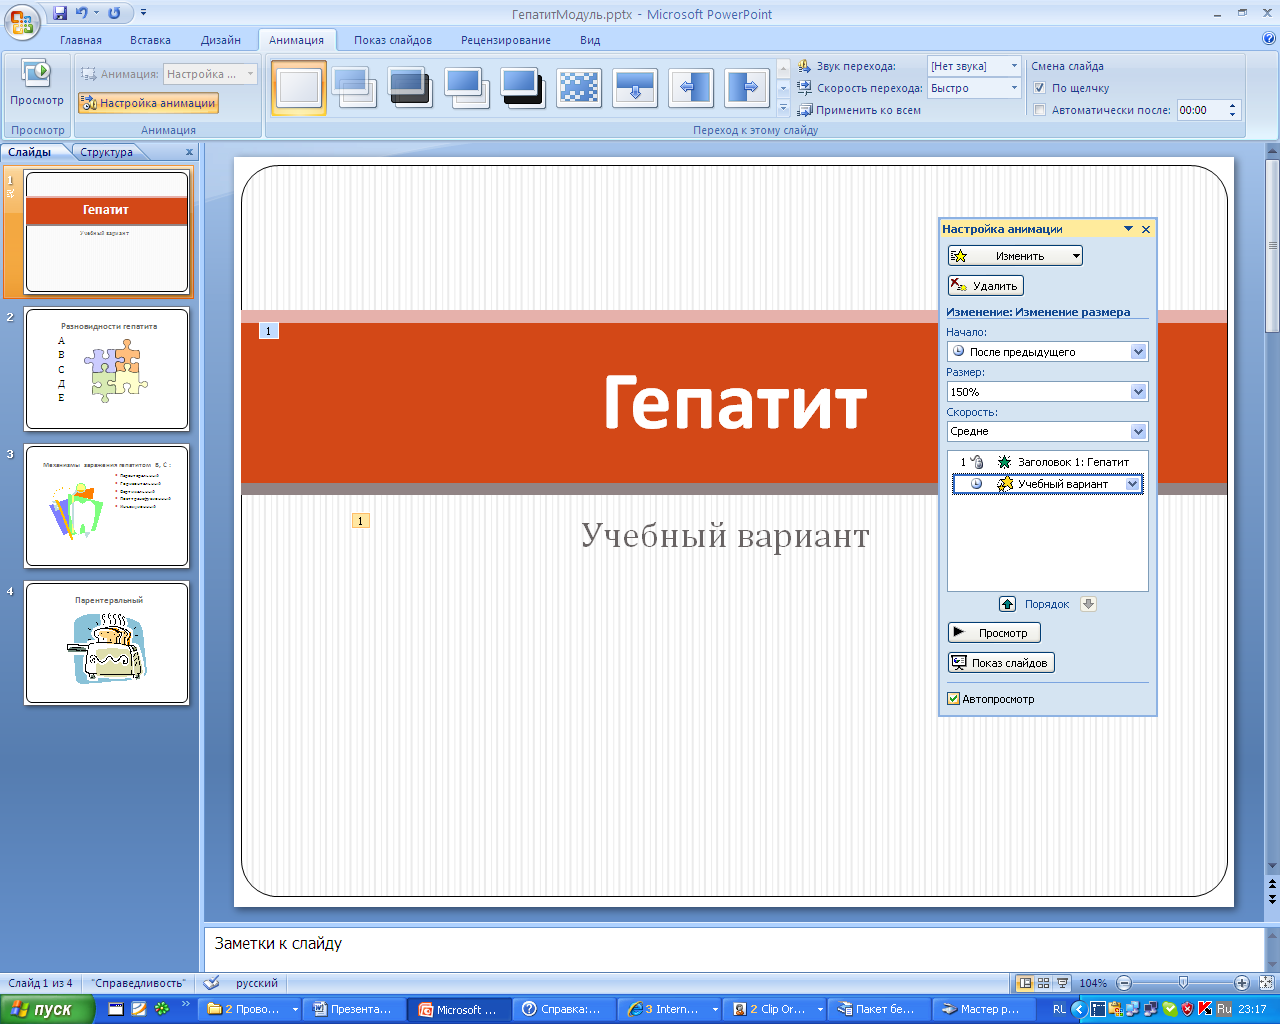Click Показ слайдов button in animation pane
The image size is (1280, 1024).
[1001, 663]
